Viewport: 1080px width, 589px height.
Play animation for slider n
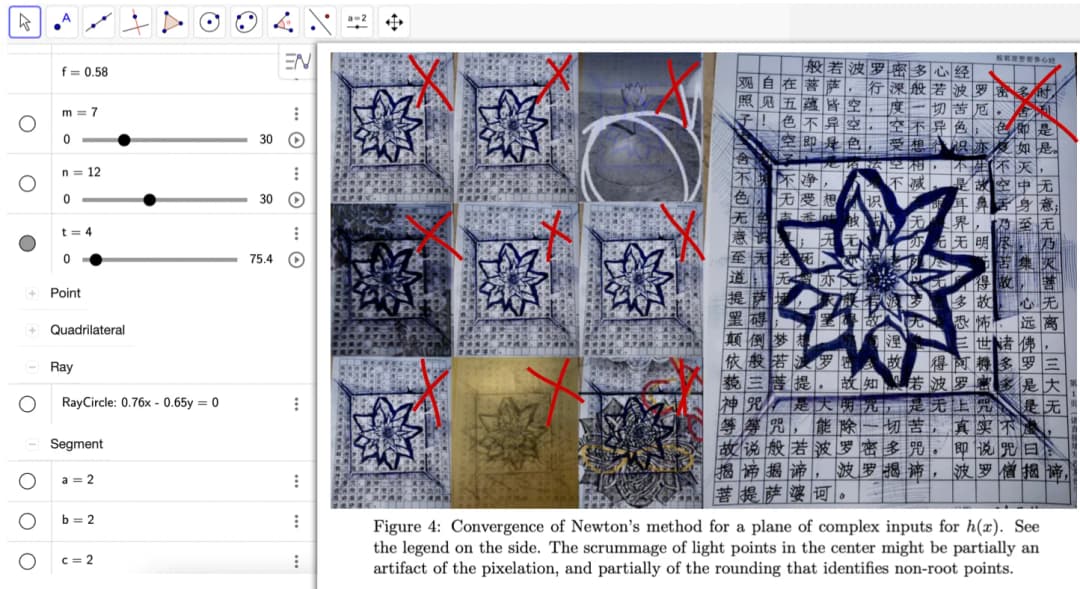296,200
